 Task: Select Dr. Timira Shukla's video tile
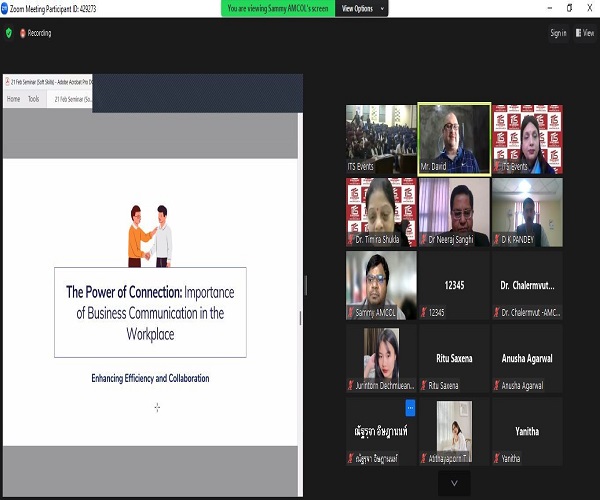pos(381,212)
